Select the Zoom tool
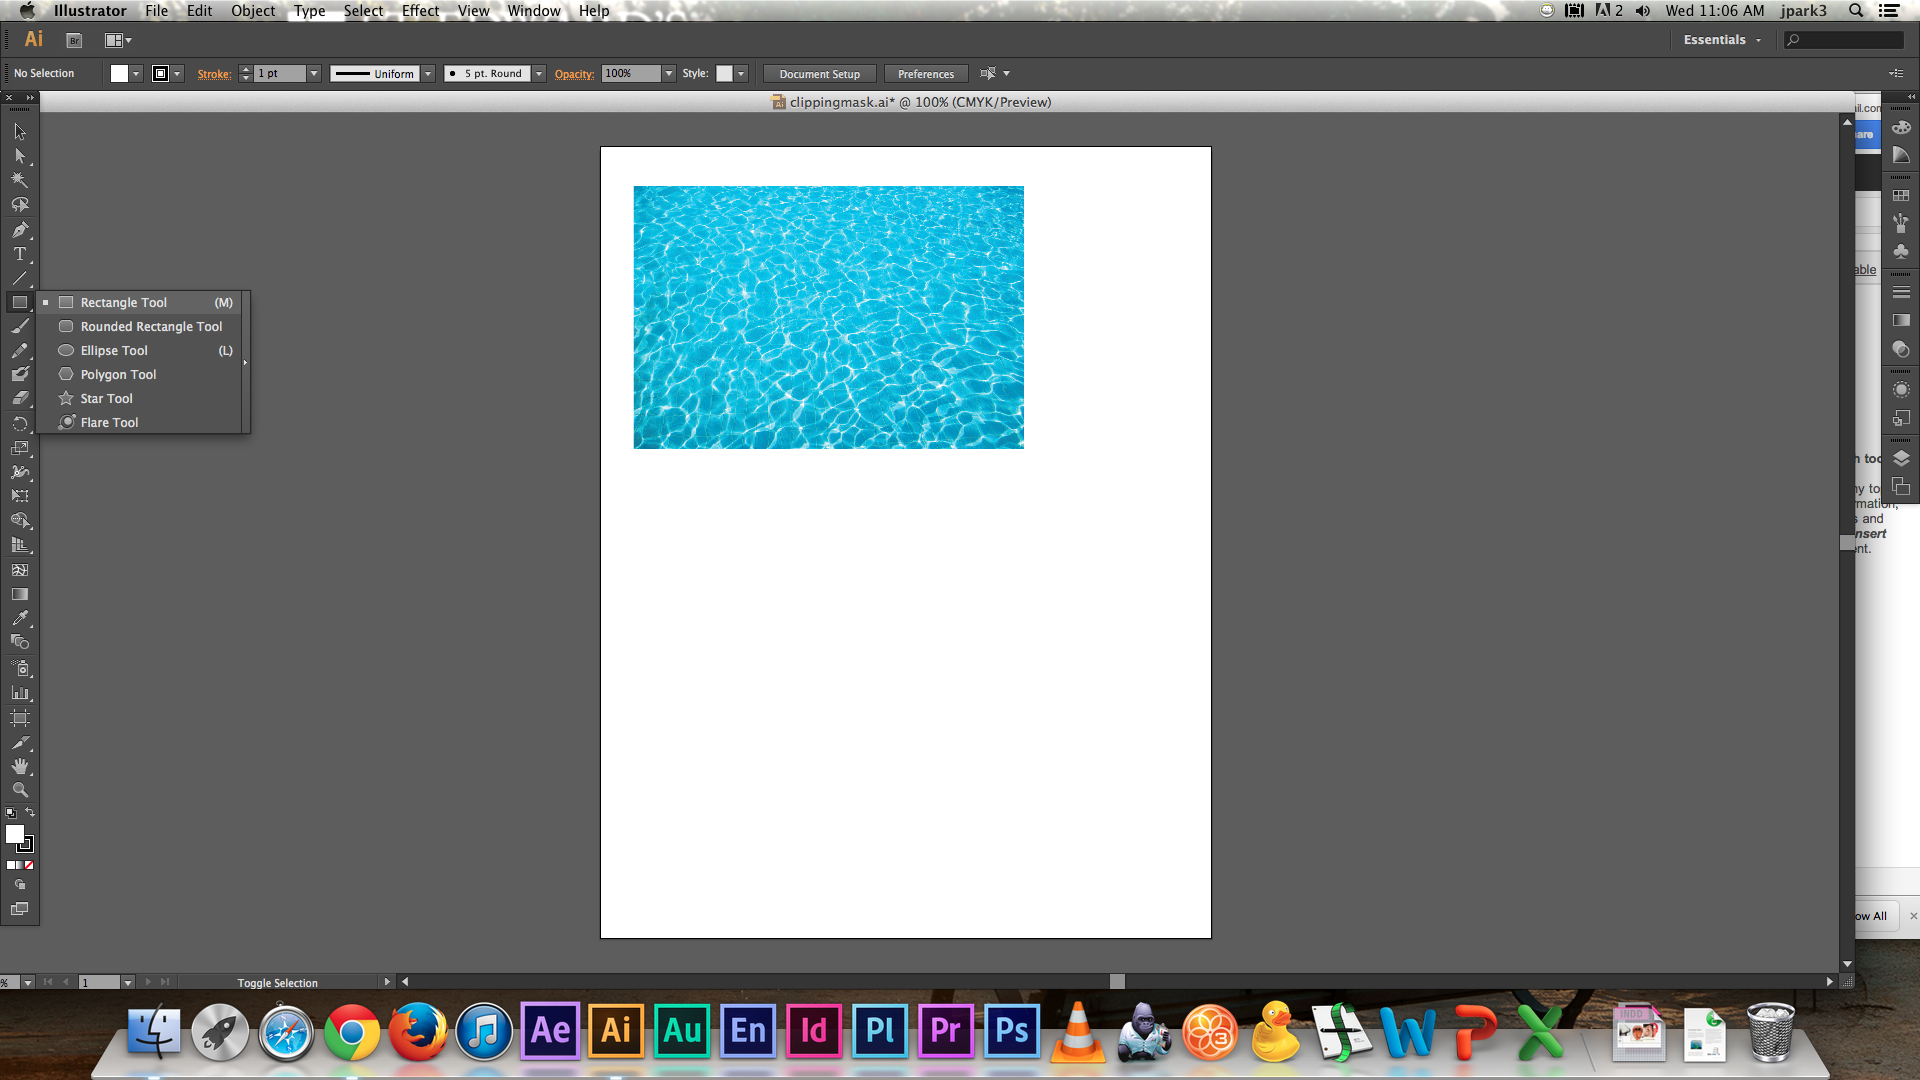The width and height of the screenshot is (1920, 1080). pyautogui.click(x=19, y=790)
